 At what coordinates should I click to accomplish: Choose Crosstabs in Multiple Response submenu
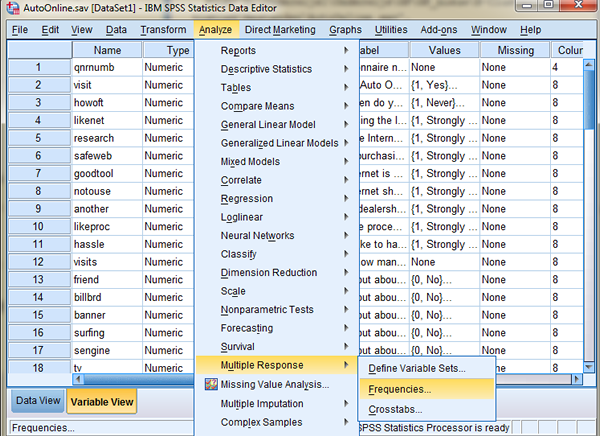tap(426, 409)
